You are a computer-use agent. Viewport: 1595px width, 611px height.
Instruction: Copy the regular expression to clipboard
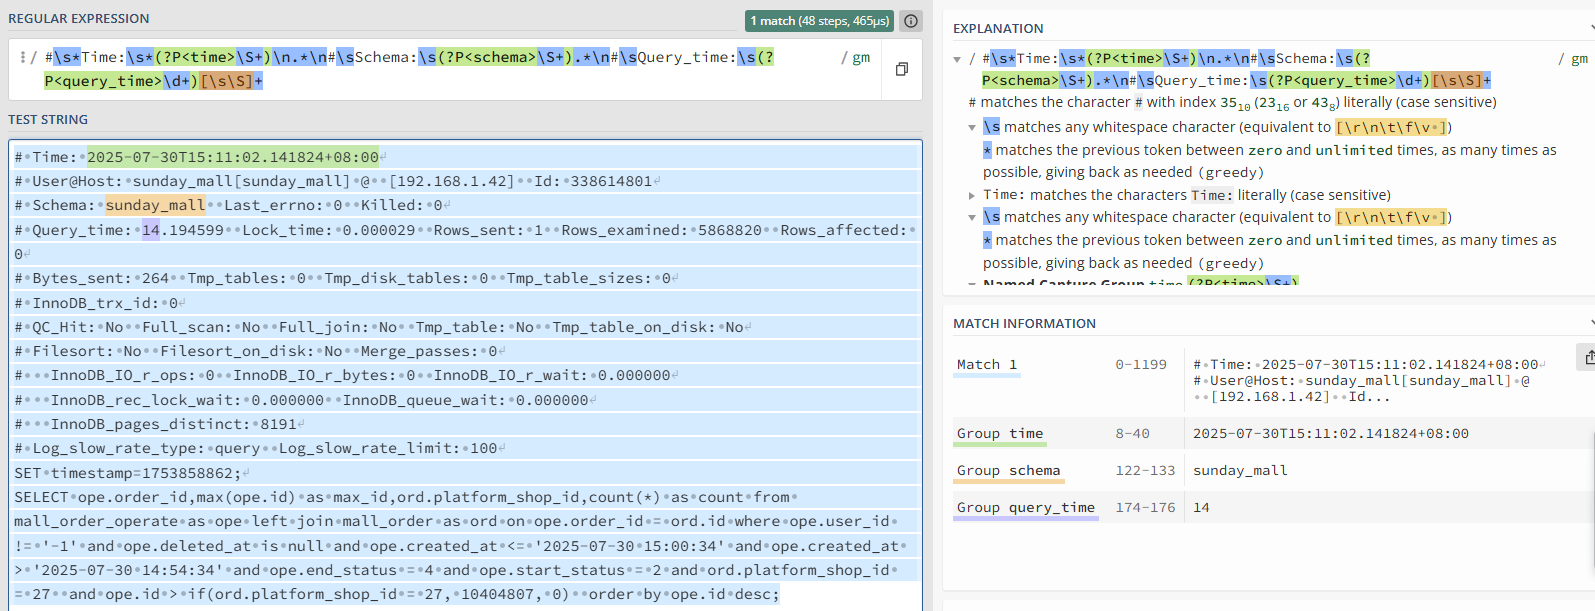click(901, 69)
